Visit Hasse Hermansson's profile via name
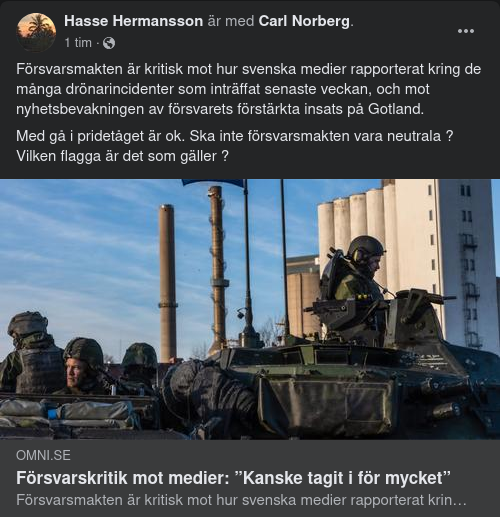Screen dimensions: 500x517 click(x=133, y=21)
